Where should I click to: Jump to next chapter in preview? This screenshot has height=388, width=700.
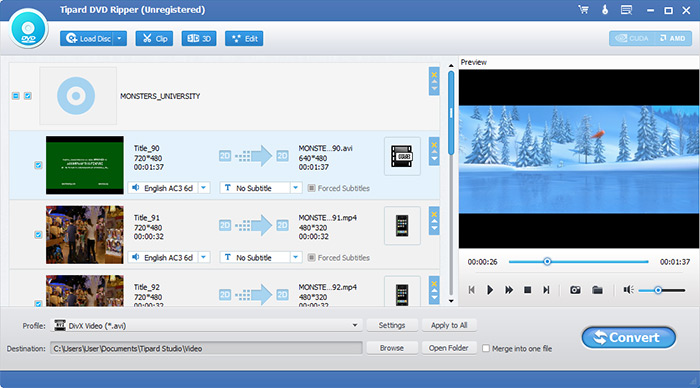pyautogui.click(x=546, y=290)
